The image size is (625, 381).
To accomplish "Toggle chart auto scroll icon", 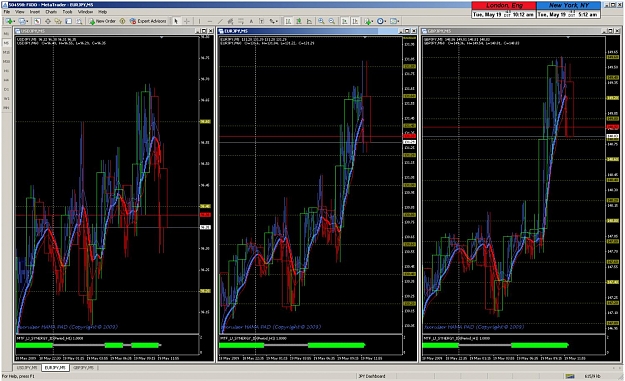I will pyautogui.click(x=345, y=21).
